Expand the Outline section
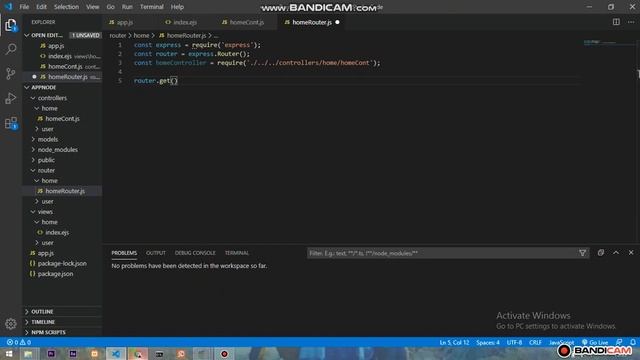The height and width of the screenshot is (360, 640). (42, 312)
